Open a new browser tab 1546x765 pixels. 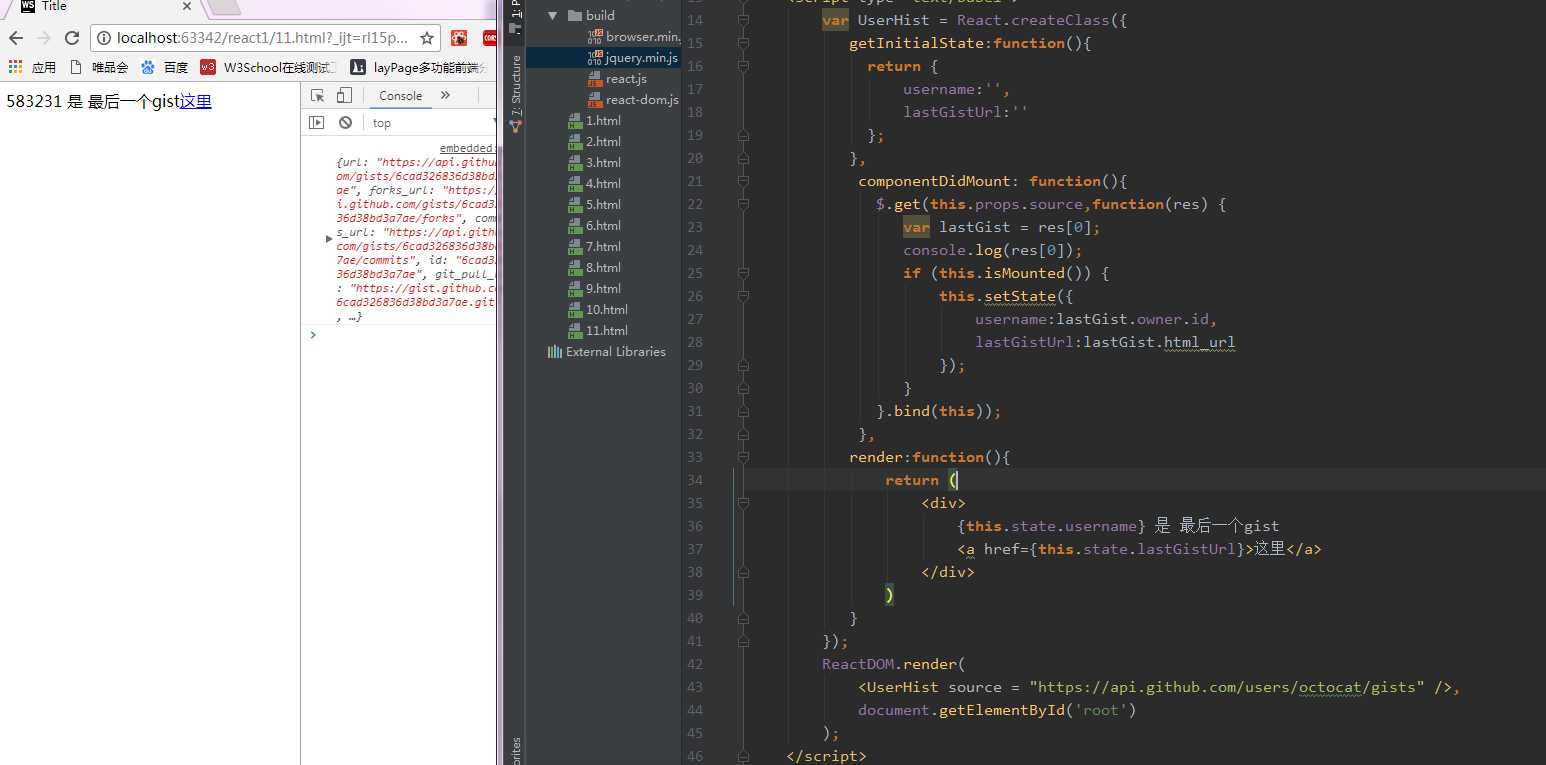225,7
